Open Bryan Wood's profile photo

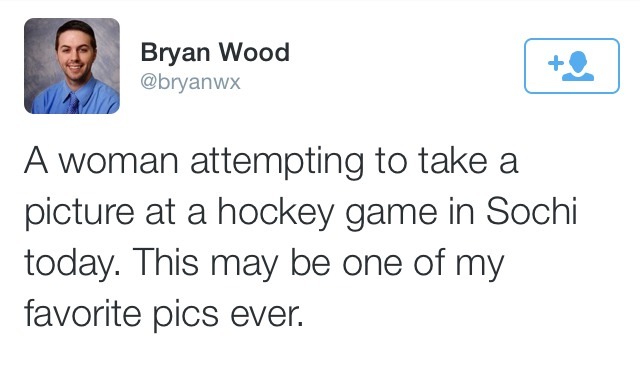[x=72, y=66]
